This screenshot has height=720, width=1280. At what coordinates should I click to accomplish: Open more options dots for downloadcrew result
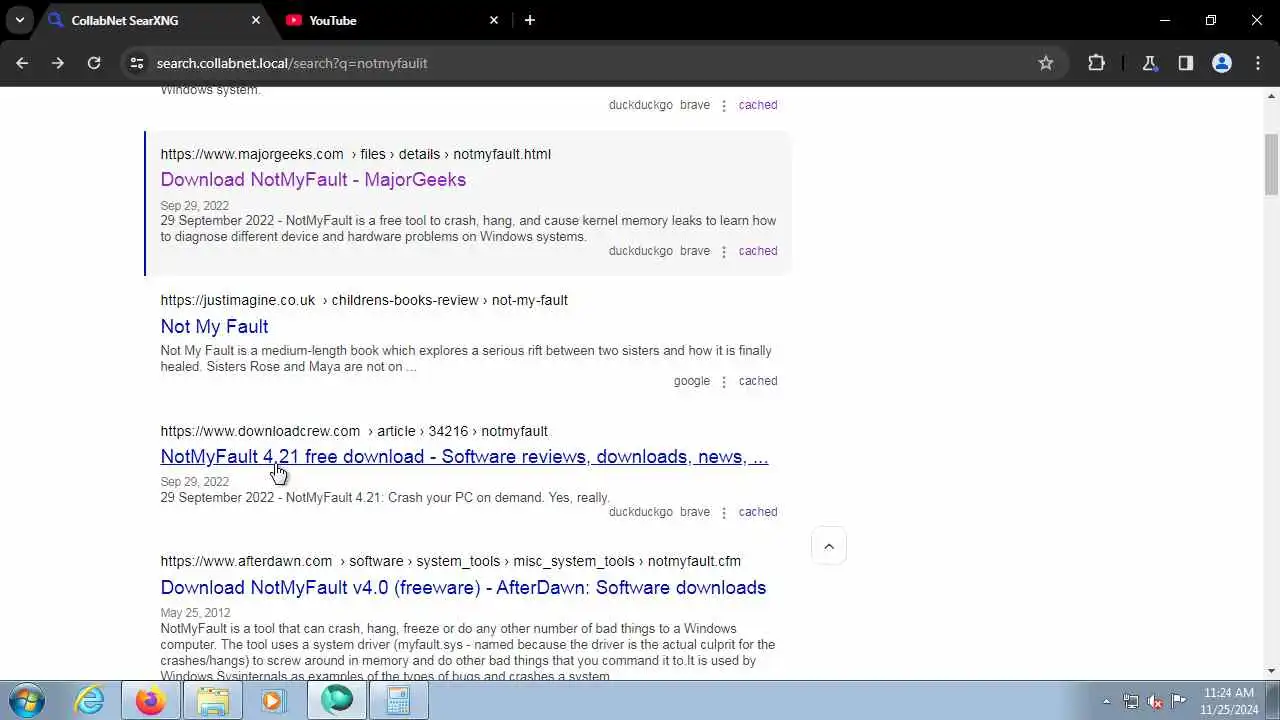click(x=724, y=512)
